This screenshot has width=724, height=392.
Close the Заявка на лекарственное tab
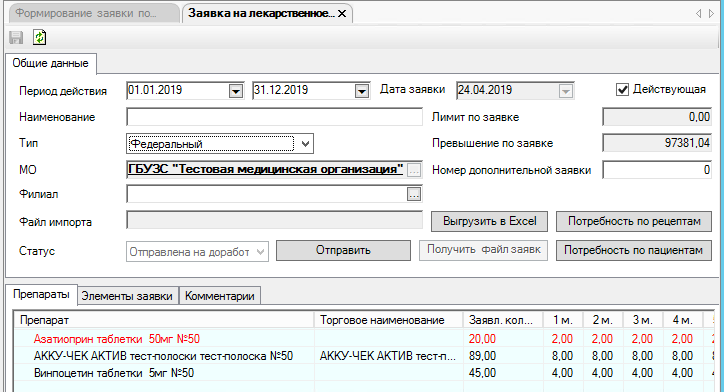[x=342, y=14]
